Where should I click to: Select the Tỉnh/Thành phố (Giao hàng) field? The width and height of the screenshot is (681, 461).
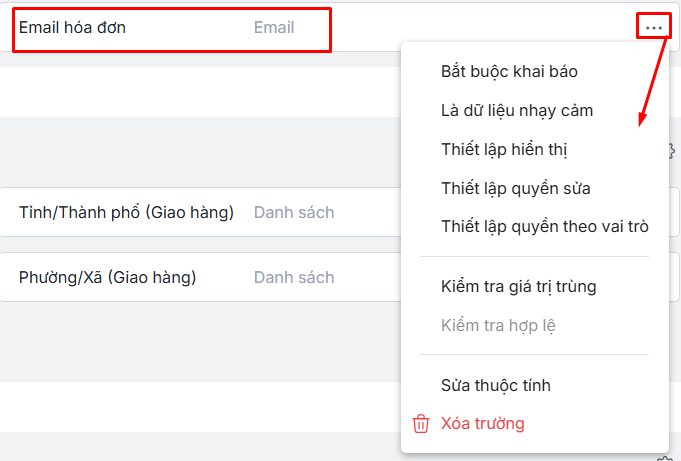[x=126, y=212]
